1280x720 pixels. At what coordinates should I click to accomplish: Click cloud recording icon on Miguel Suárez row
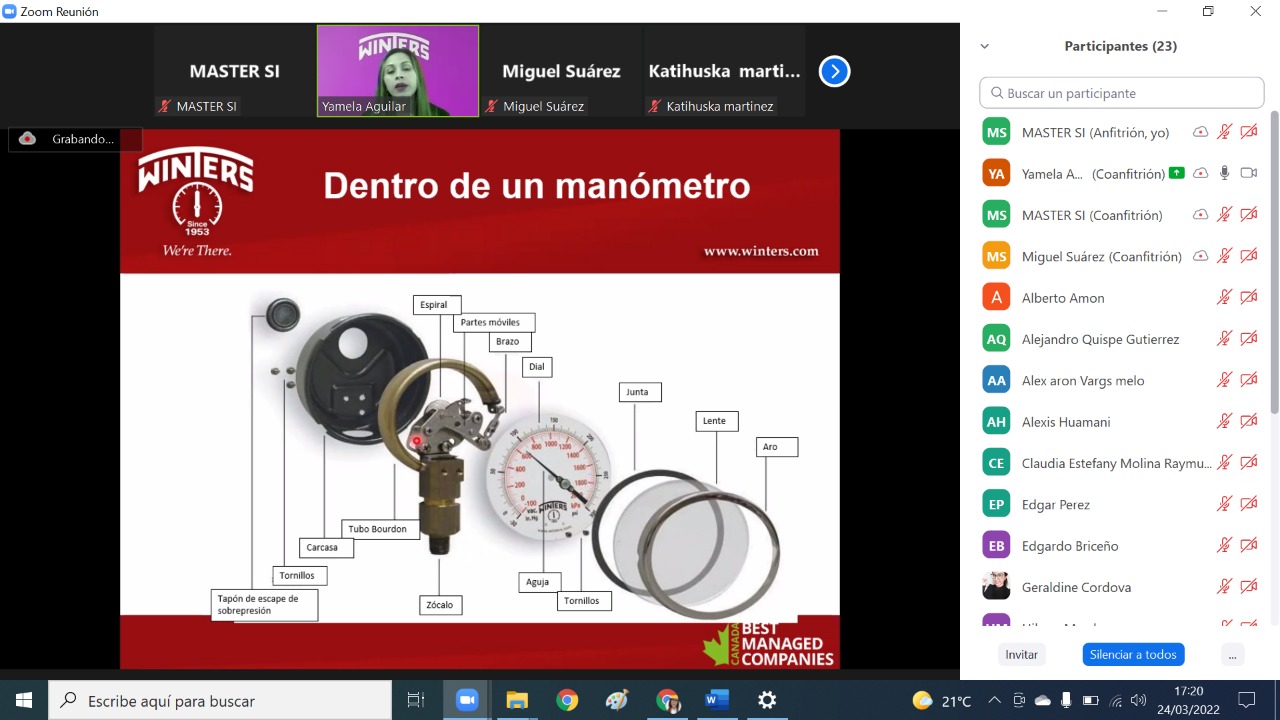pos(1200,256)
